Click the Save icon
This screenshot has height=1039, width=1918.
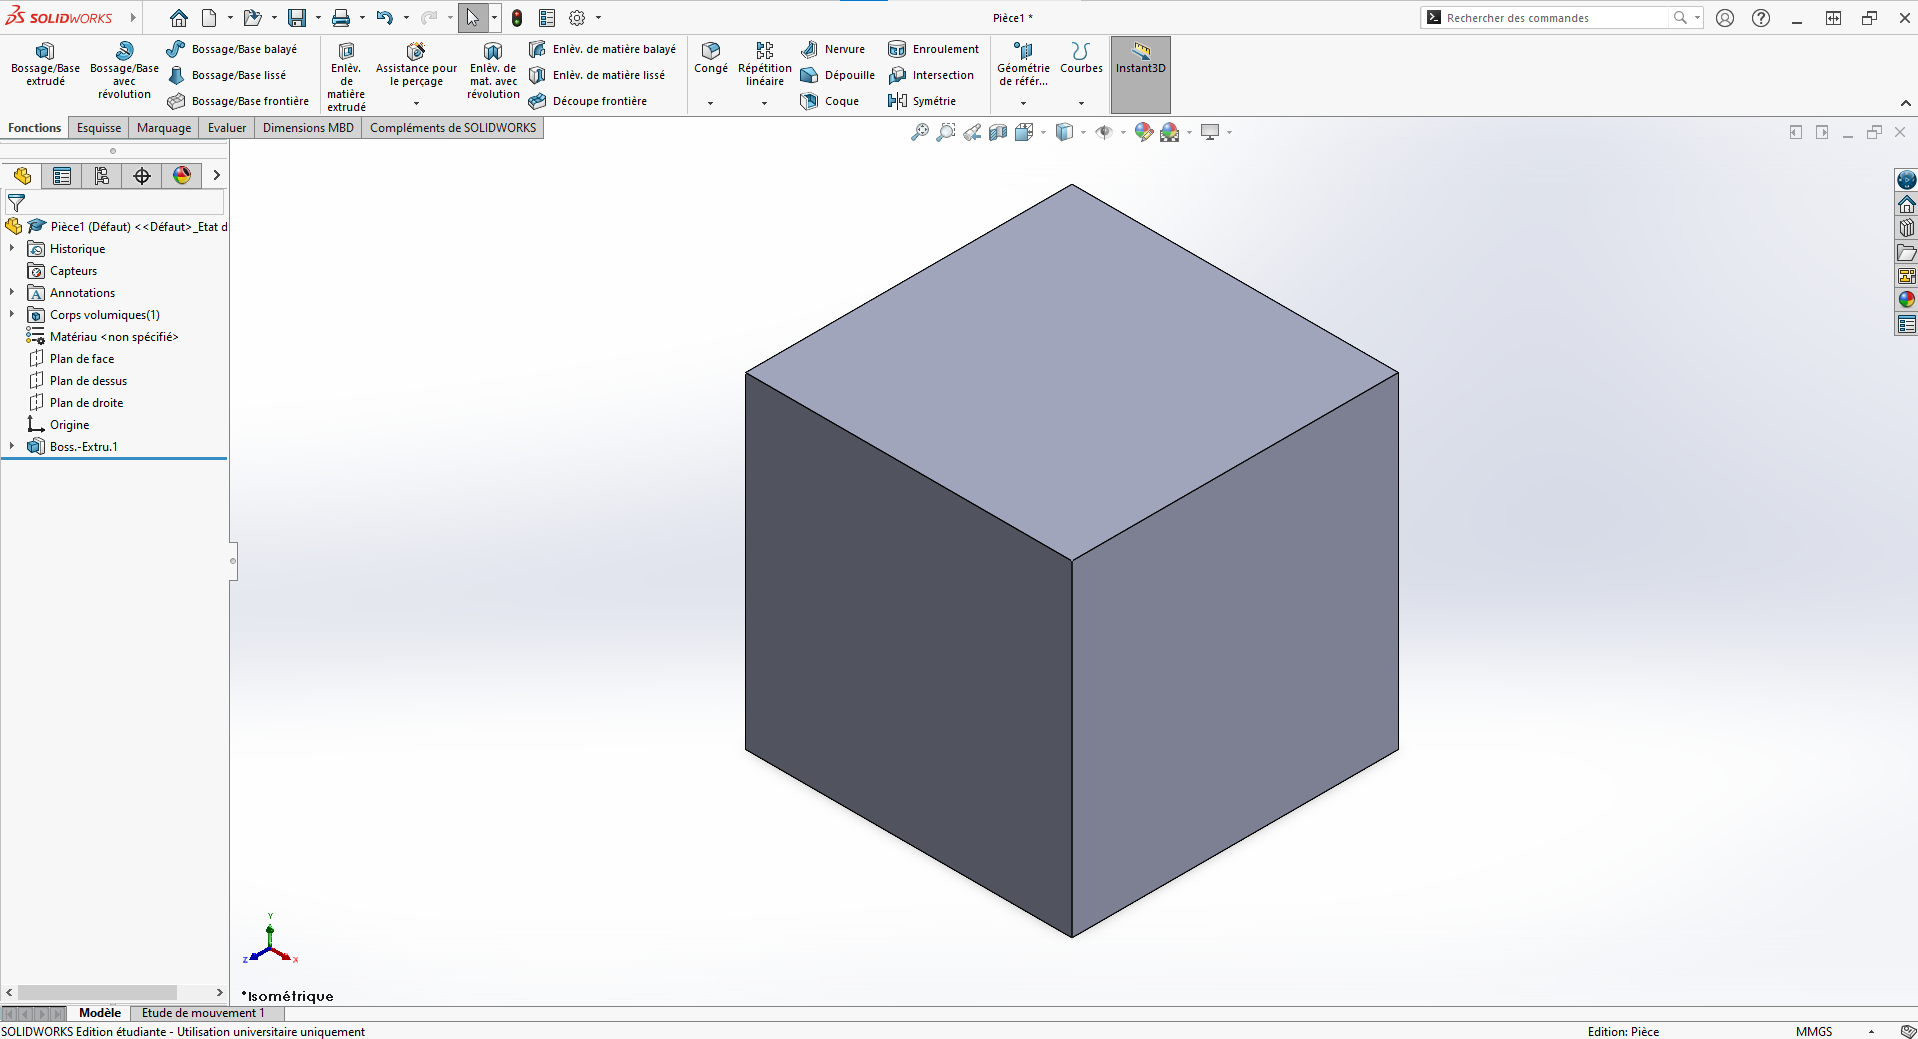(x=297, y=18)
